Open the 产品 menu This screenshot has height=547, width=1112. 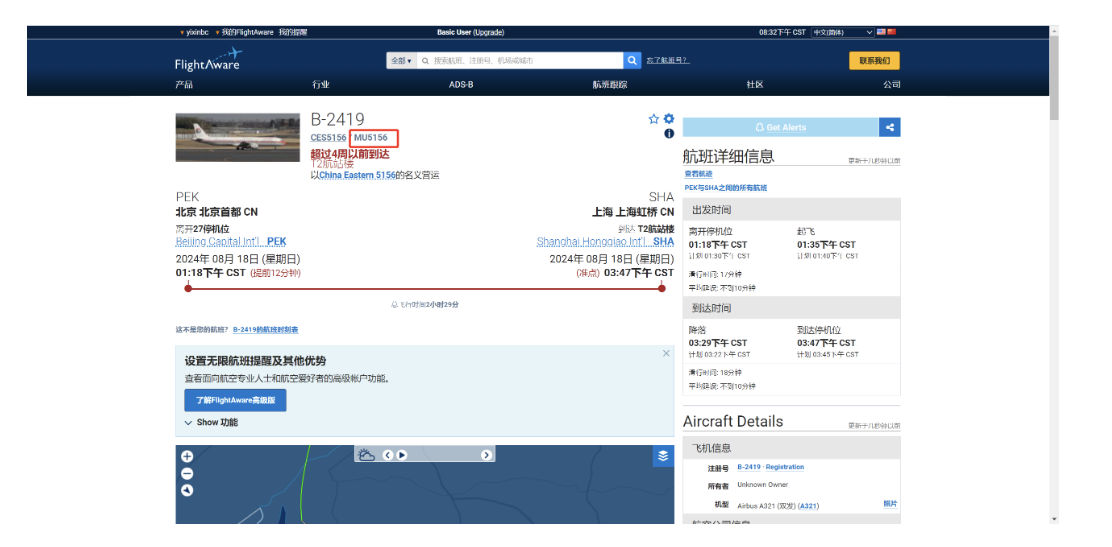[184, 84]
